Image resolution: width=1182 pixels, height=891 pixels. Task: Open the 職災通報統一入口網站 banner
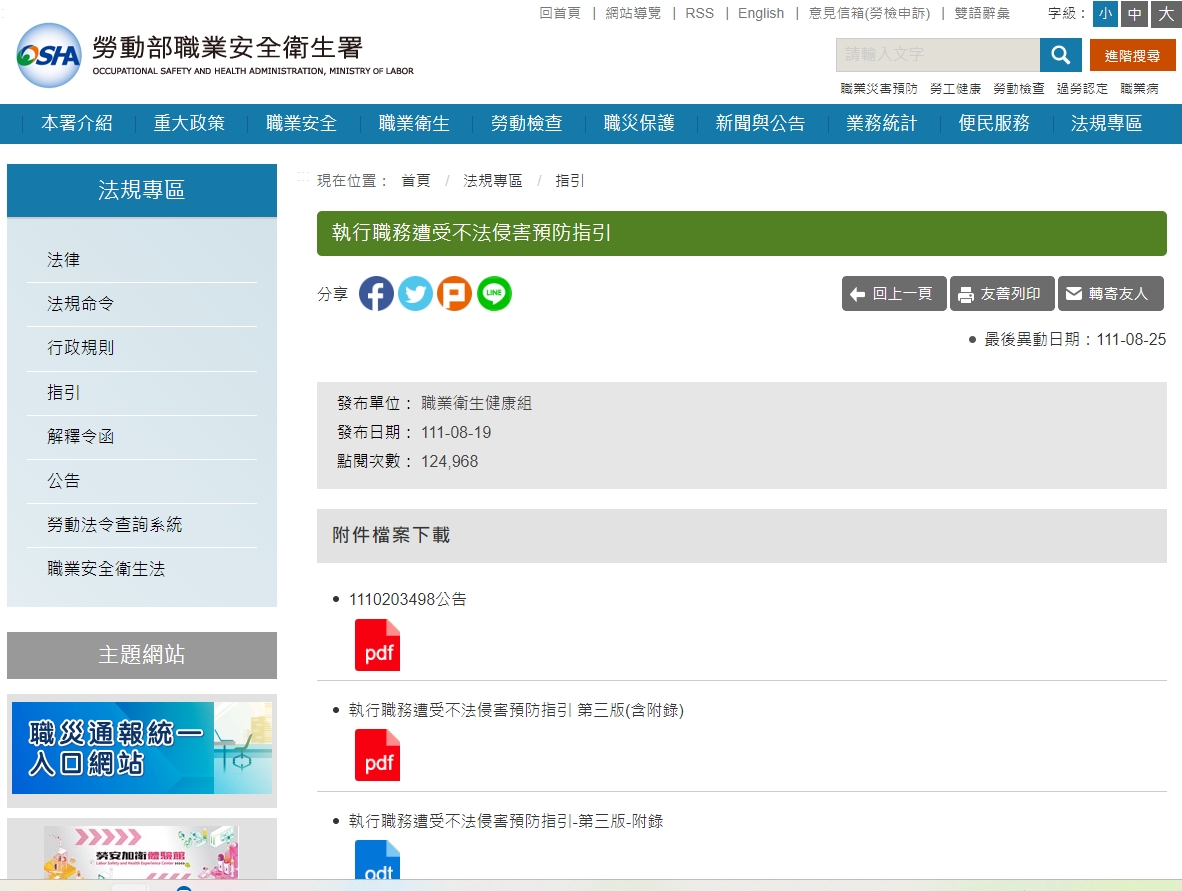pos(142,748)
